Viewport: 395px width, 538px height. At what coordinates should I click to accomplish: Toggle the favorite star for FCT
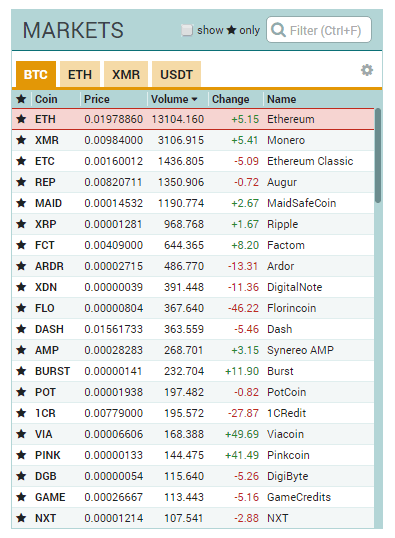21,245
